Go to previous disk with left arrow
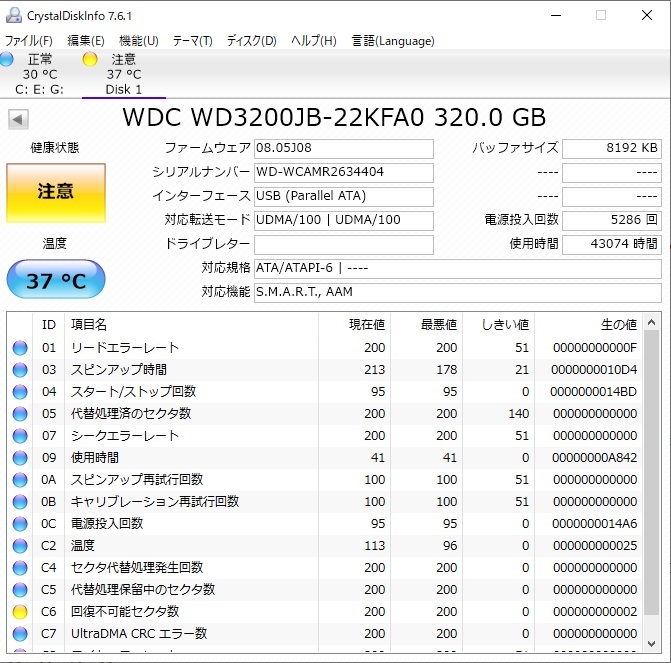 point(18,119)
